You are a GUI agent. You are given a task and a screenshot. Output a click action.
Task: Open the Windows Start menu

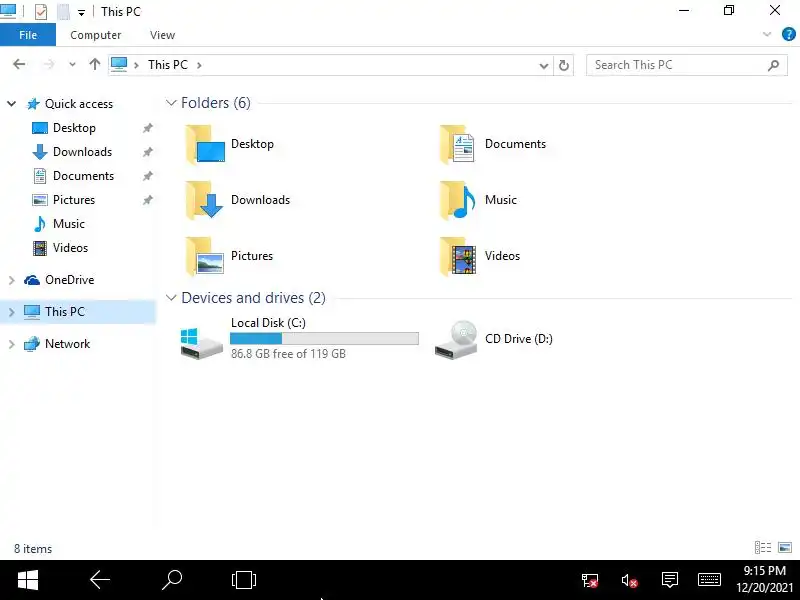coord(28,580)
